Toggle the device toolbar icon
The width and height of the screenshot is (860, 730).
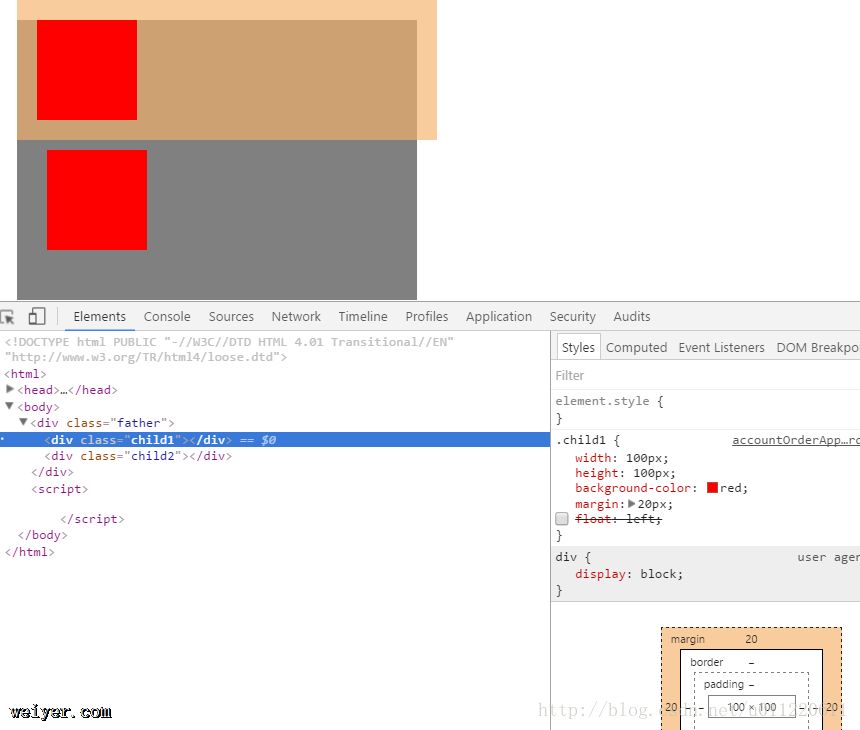[x=37, y=316]
